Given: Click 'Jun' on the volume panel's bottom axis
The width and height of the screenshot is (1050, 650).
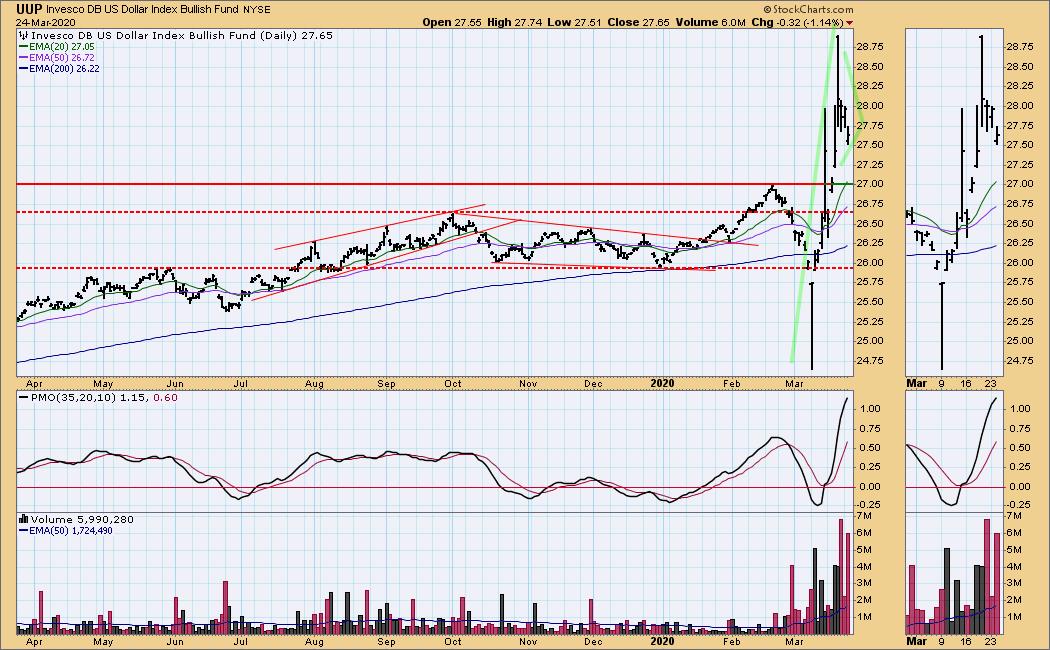Looking at the screenshot, I should click(x=175, y=641).
